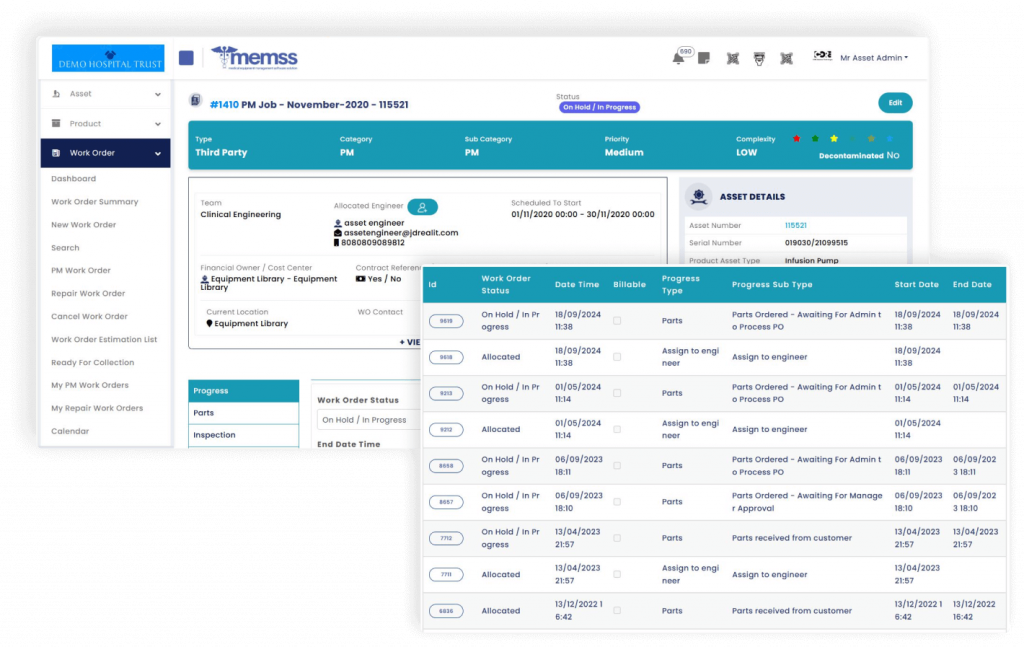Toggle Billable checkbox for row 9212

(617, 430)
